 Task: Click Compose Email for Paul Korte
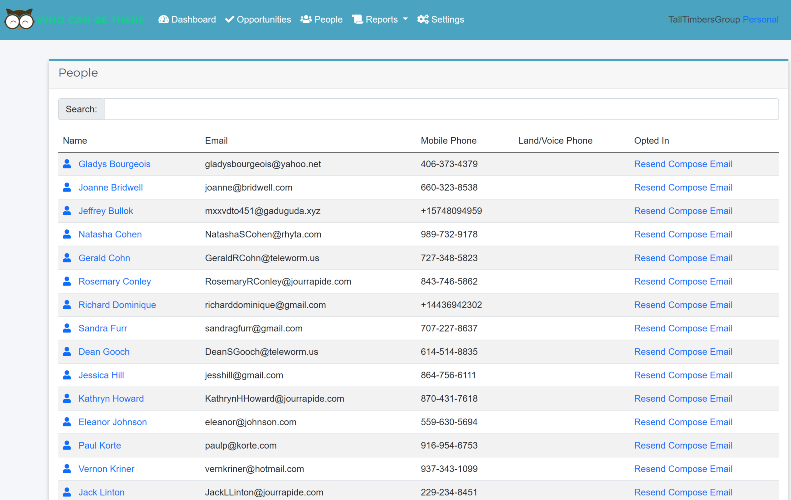pos(700,446)
